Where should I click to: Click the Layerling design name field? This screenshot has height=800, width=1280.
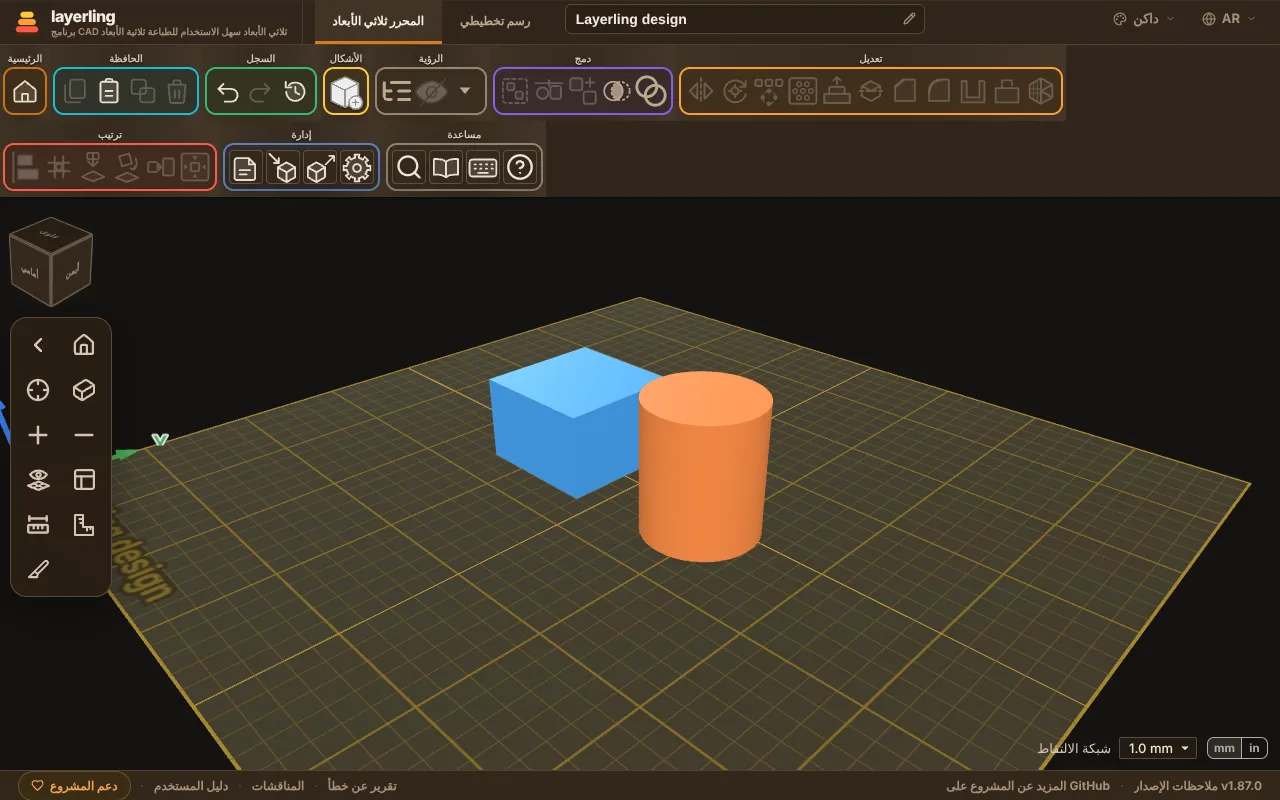tap(745, 19)
